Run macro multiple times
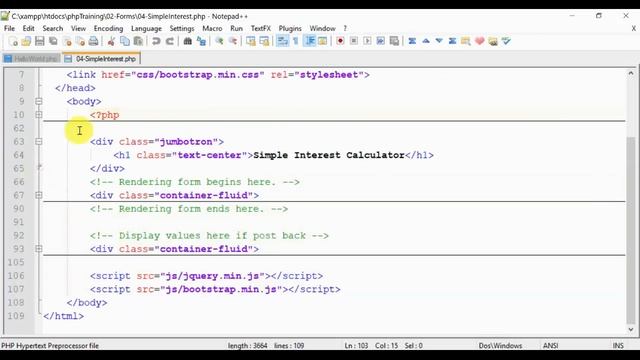 pyautogui.click(x=380, y=41)
